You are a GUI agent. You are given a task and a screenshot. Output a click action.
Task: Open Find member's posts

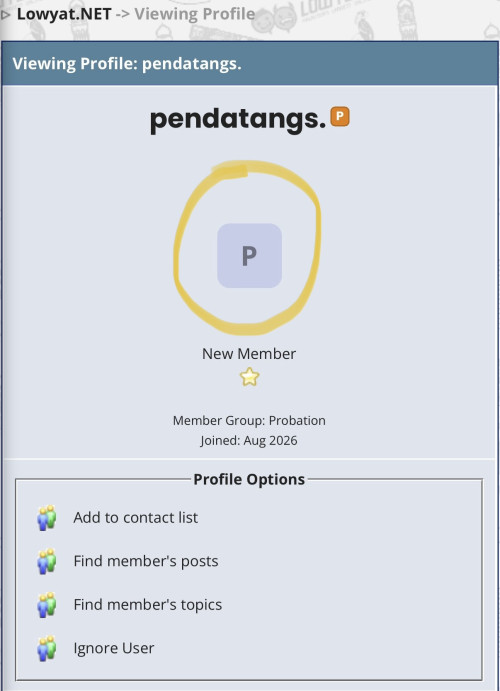(146, 561)
